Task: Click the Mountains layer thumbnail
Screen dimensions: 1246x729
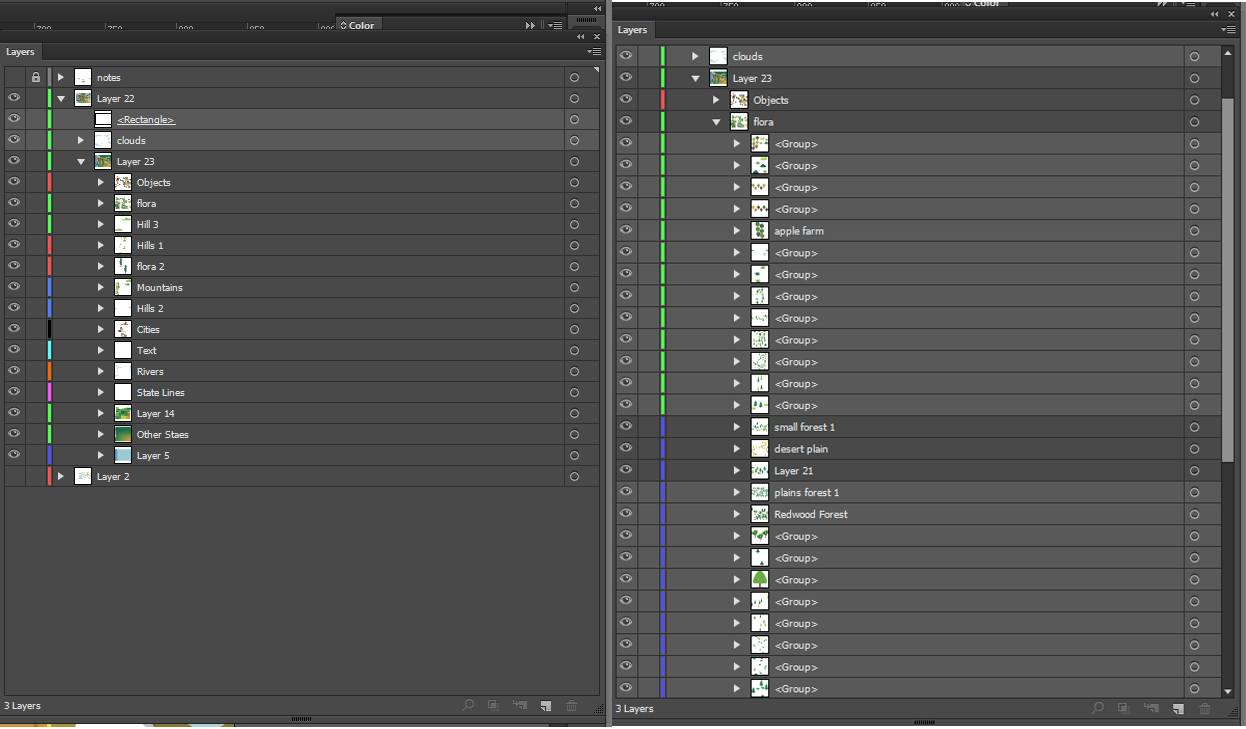Action: [123, 287]
